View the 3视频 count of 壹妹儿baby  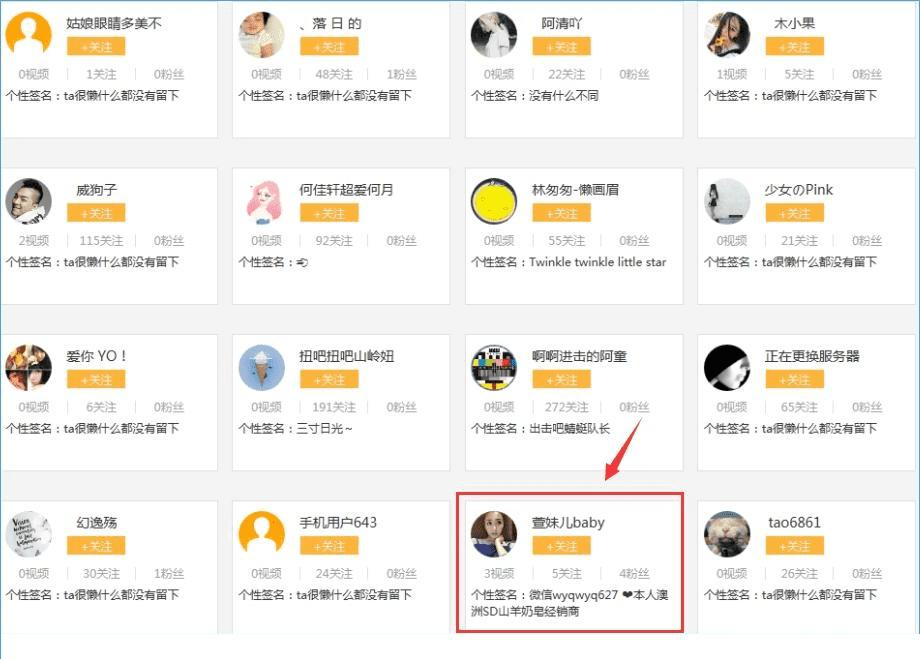tap(499, 574)
